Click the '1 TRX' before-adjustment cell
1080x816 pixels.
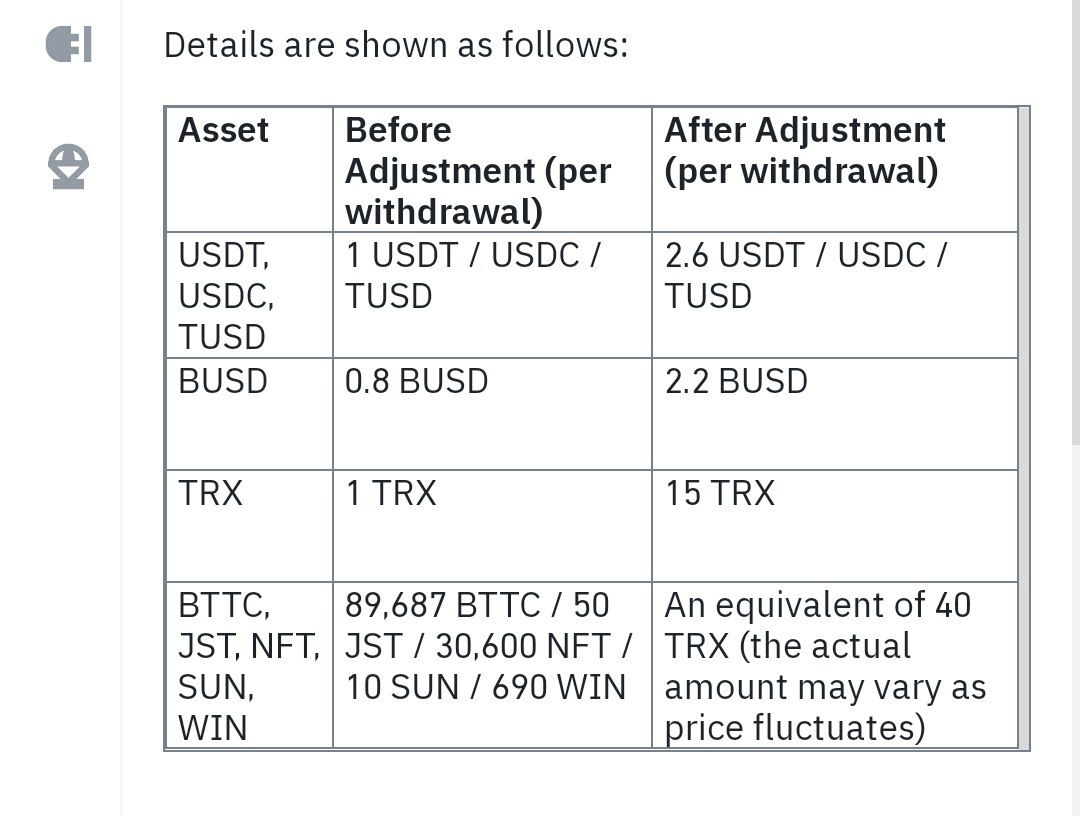click(x=492, y=526)
